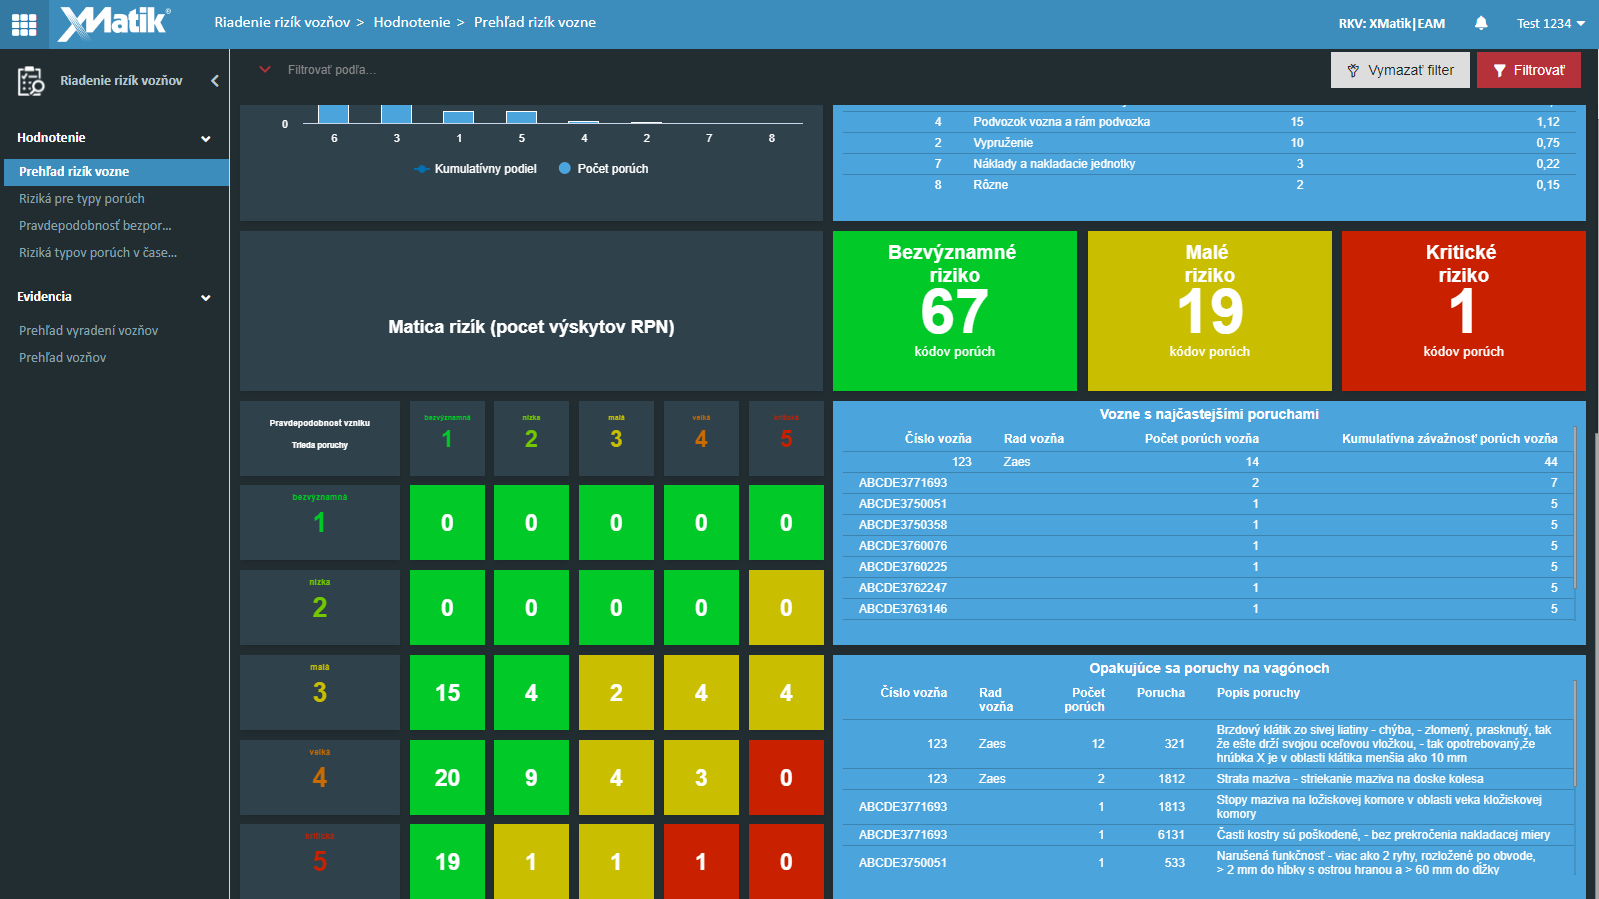Click the Hodnotenie breadcrumb link
Image resolution: width=1599 pixels, height=899 pixels.
coord(412,22)
